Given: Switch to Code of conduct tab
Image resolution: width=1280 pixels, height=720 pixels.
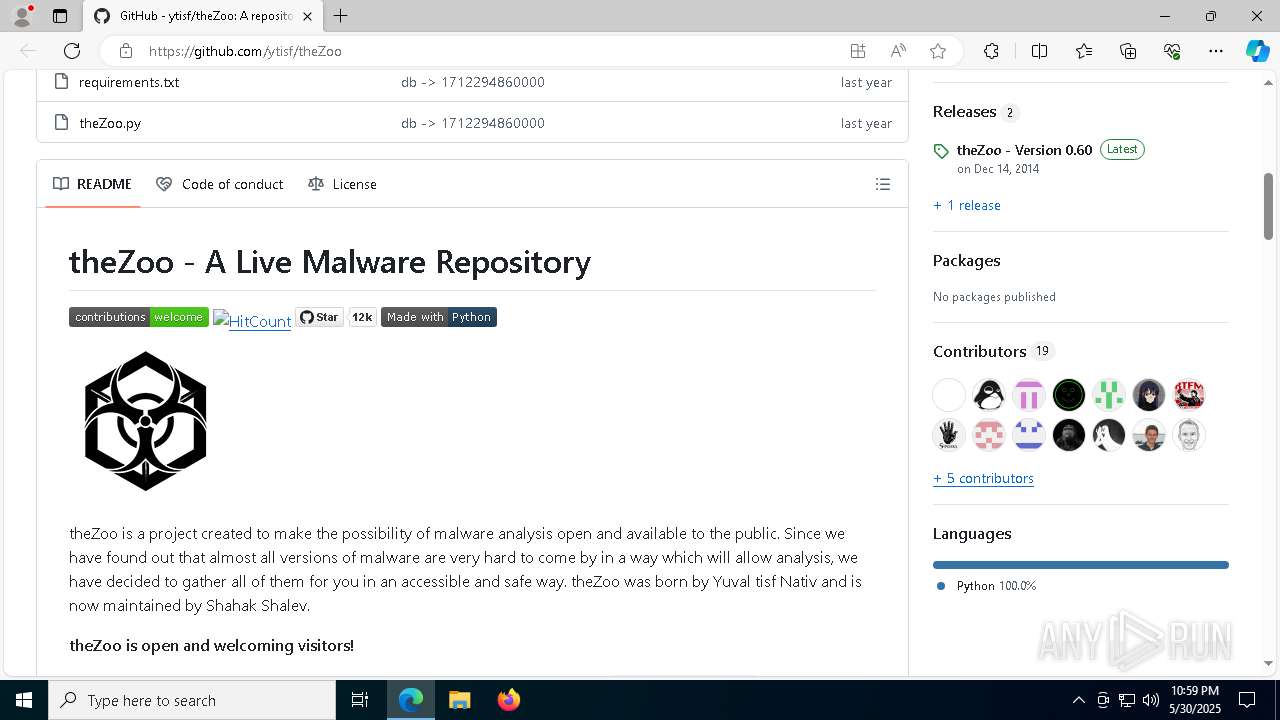Looking at the screenshot, I should (x=220, y=184).
